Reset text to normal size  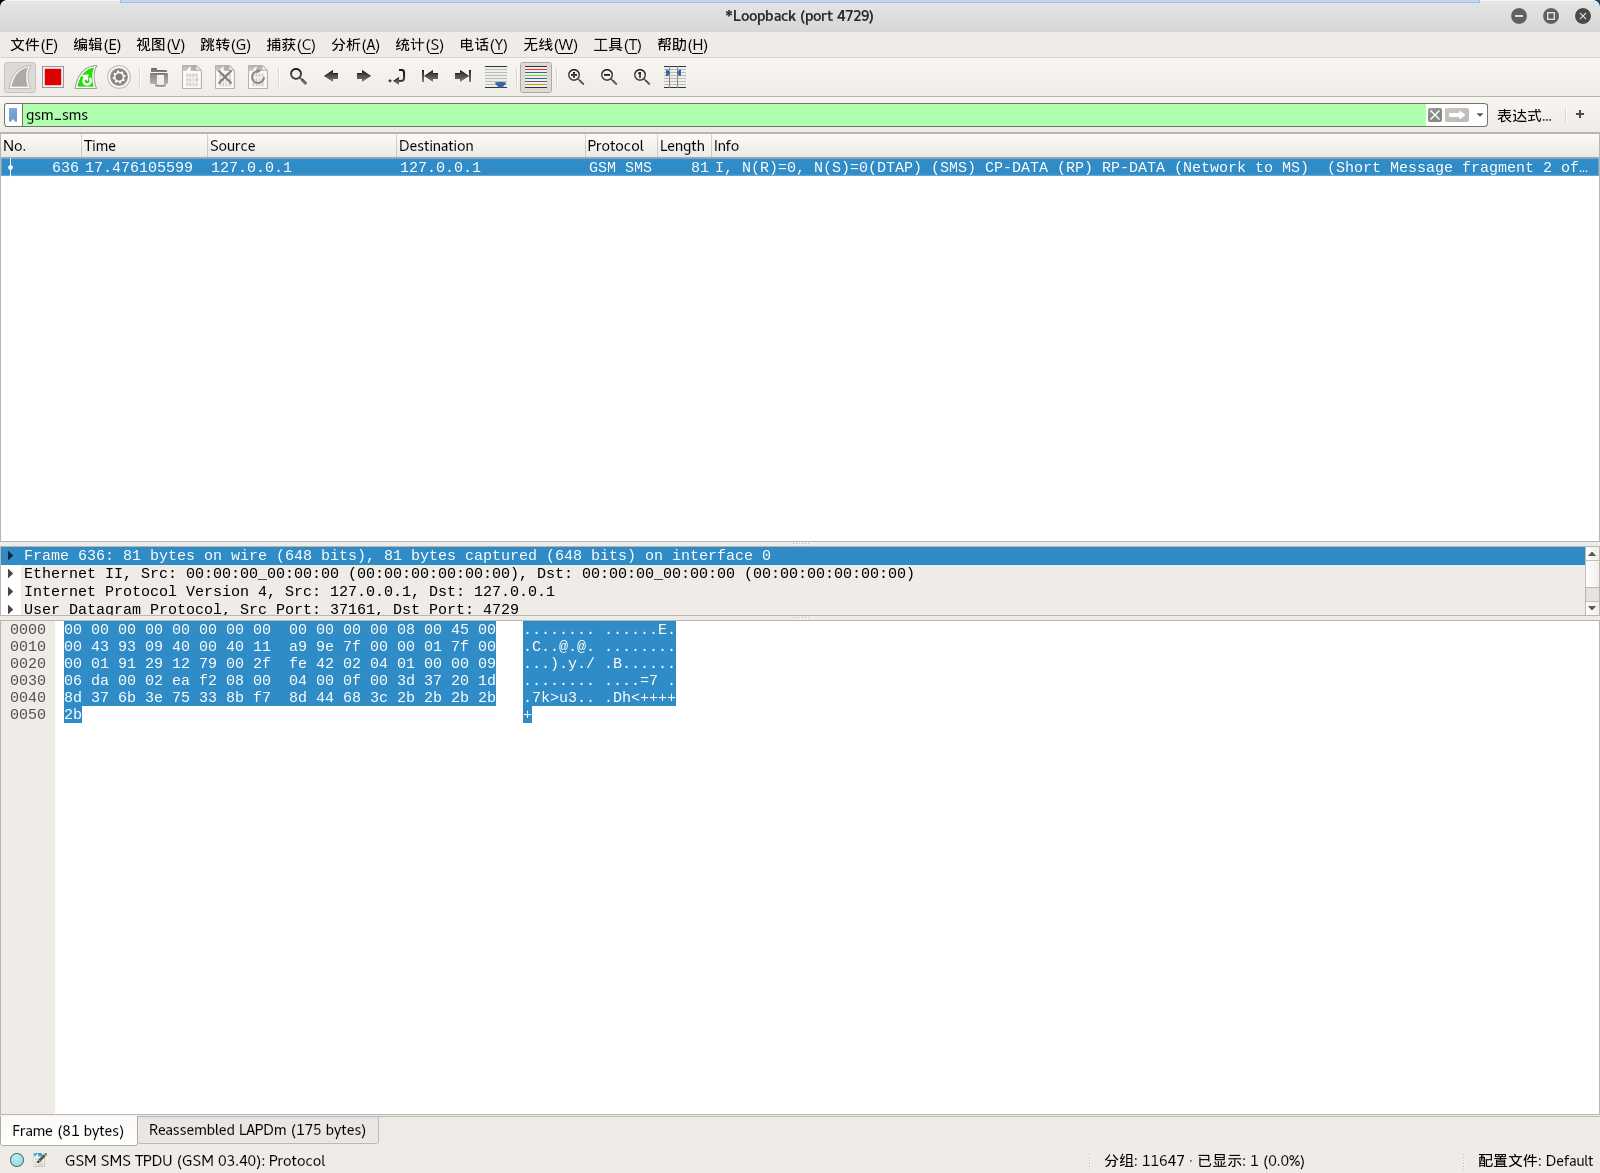[x=642, y=77]
